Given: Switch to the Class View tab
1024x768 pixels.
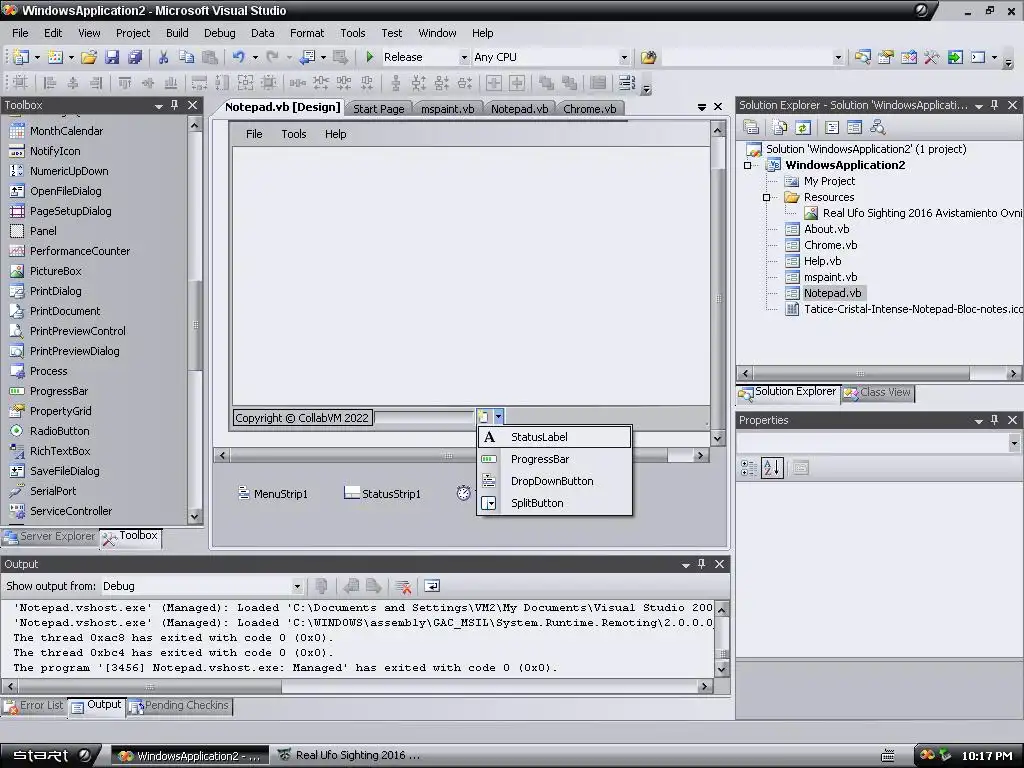Looking at the screenshot, I should click(878, 392).
